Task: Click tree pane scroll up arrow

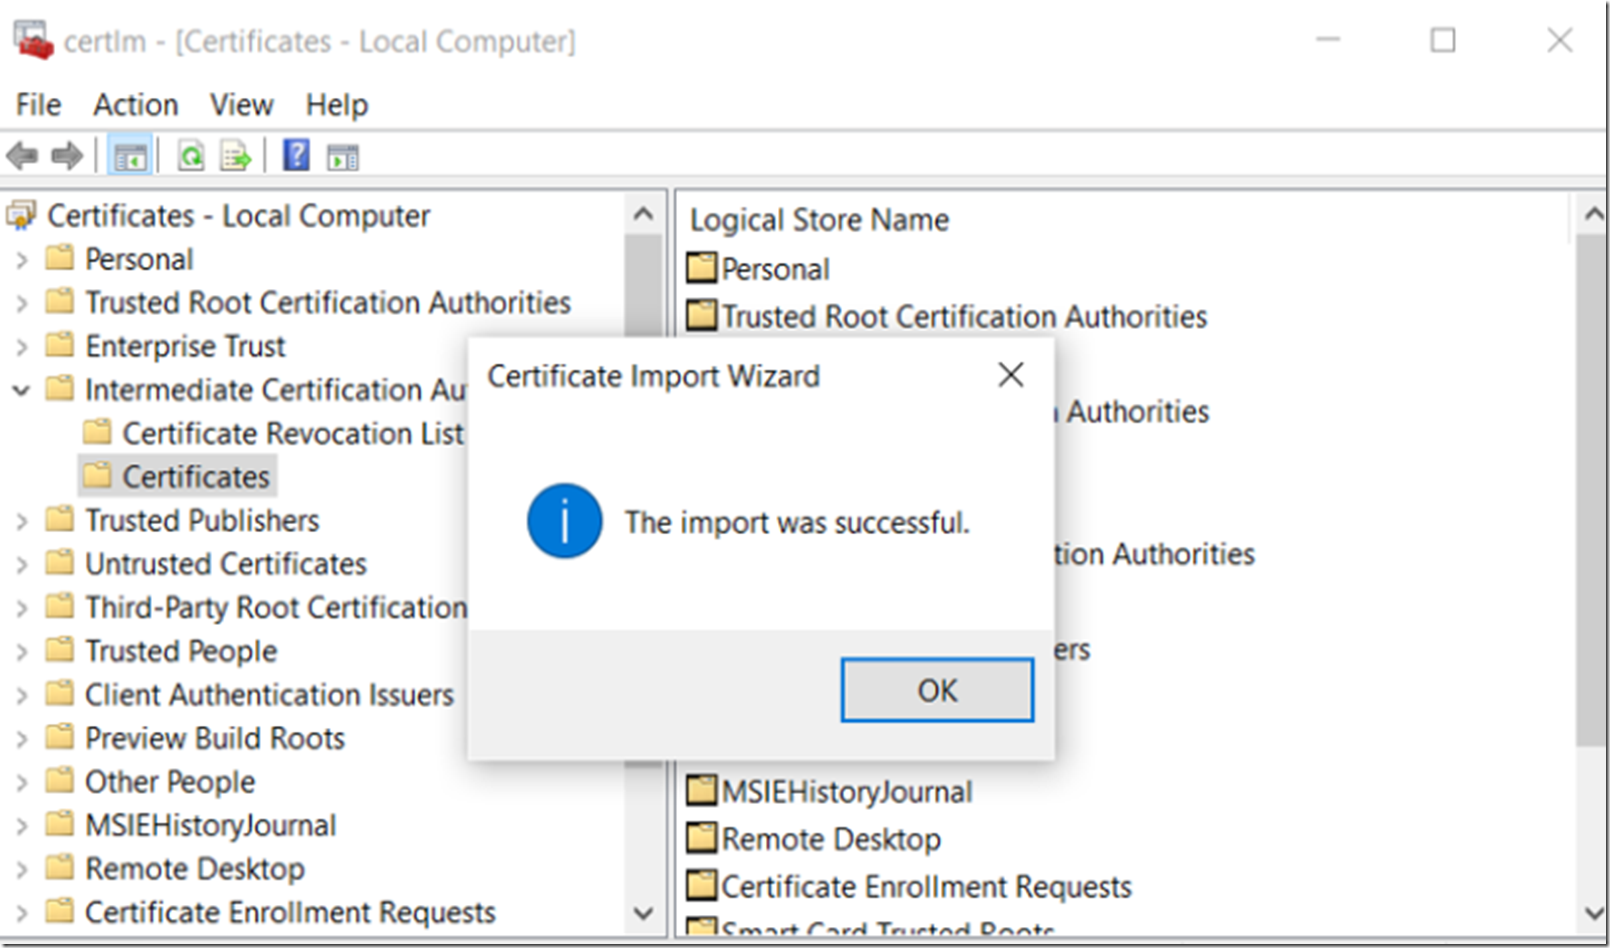Action: point(644,214)
